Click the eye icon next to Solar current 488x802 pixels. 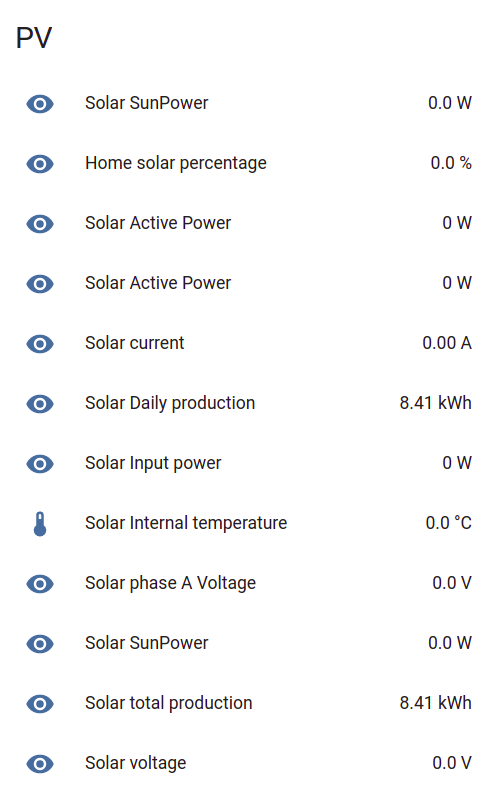pos(40,344)
